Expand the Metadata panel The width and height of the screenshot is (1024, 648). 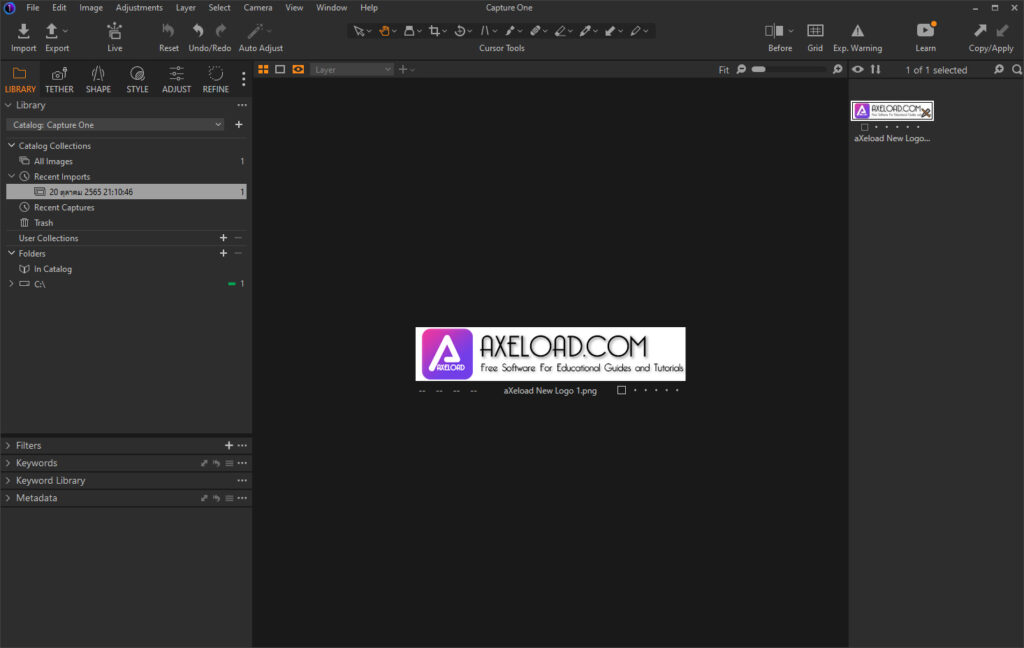tap(8, 498)
